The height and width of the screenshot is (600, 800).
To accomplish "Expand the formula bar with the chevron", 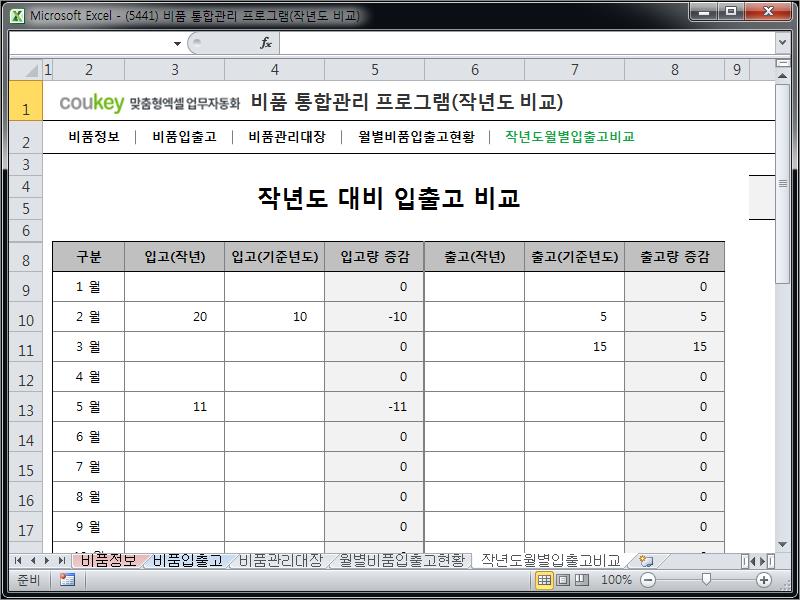I will pyautogui.click(x=782, y=43).
